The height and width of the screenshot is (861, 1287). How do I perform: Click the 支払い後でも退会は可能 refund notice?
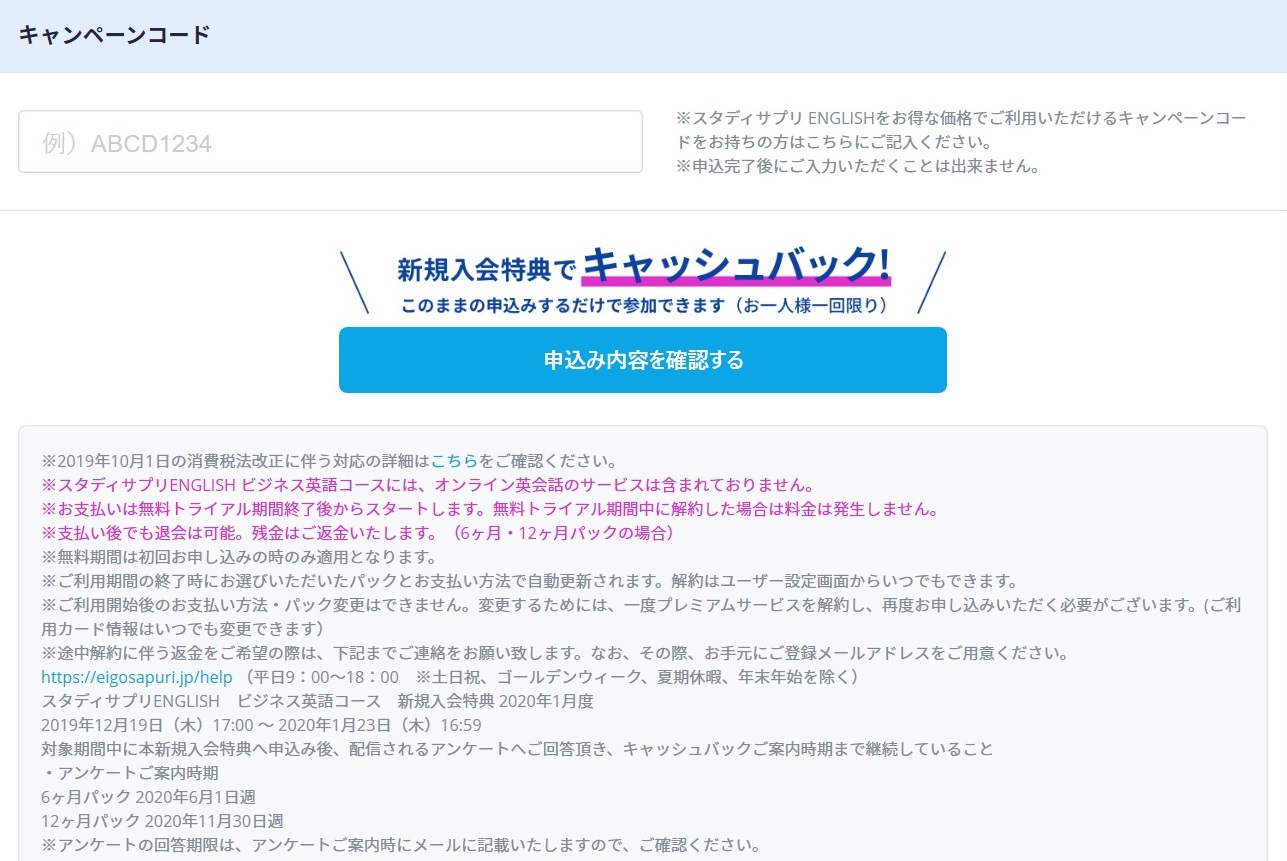point(359,533)
